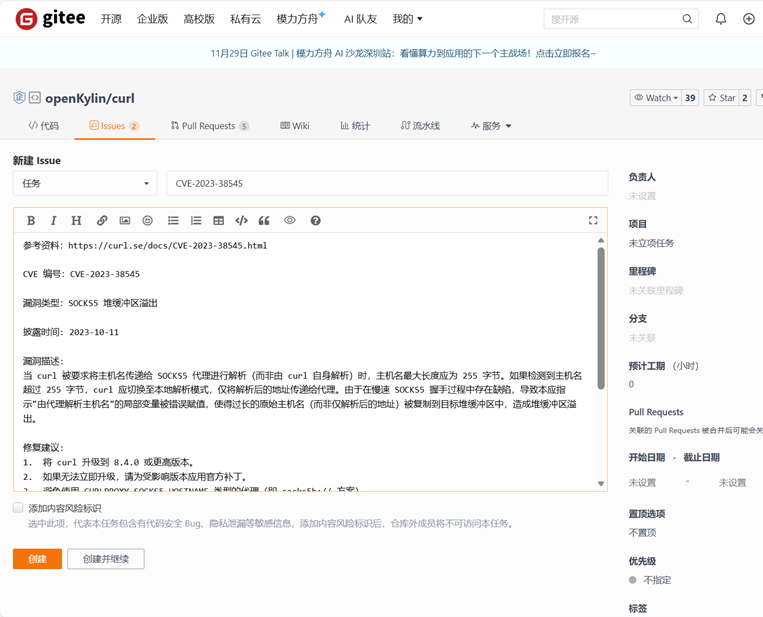
Task: Choose project under 项目 (未立项任务)
Action: tap(651, 243)
